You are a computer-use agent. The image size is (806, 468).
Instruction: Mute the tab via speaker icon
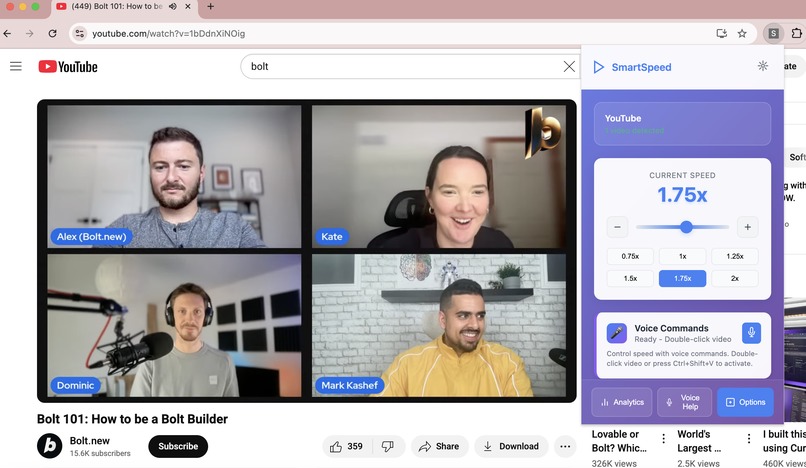click(173, 6)
